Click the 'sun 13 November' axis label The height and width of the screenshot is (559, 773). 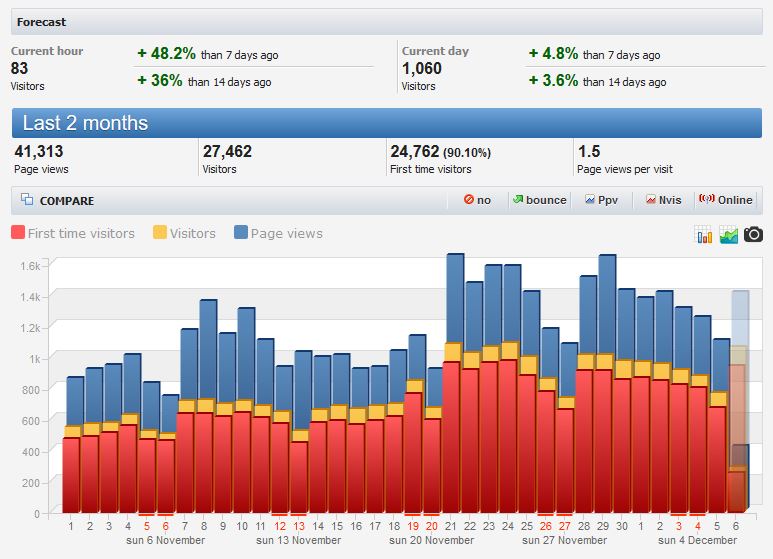(x=299, y=540)
